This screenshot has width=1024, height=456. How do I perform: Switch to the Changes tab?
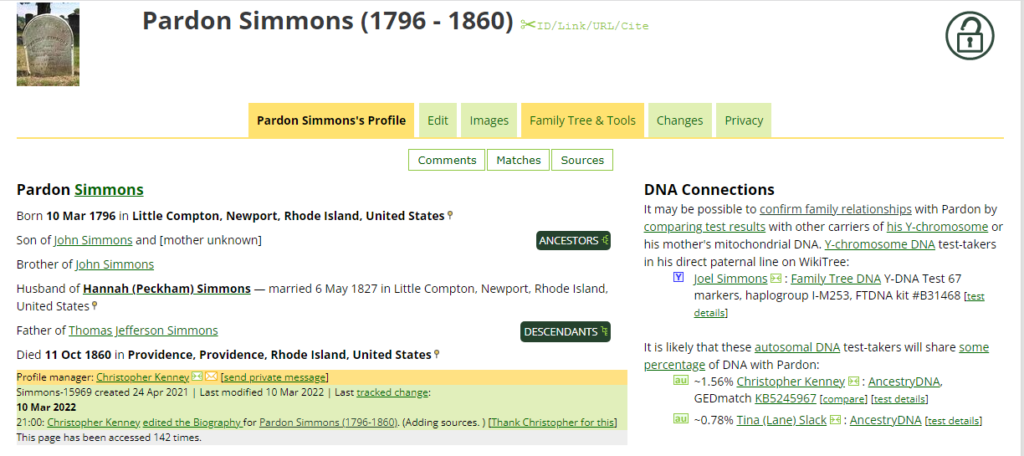point(680,121)
